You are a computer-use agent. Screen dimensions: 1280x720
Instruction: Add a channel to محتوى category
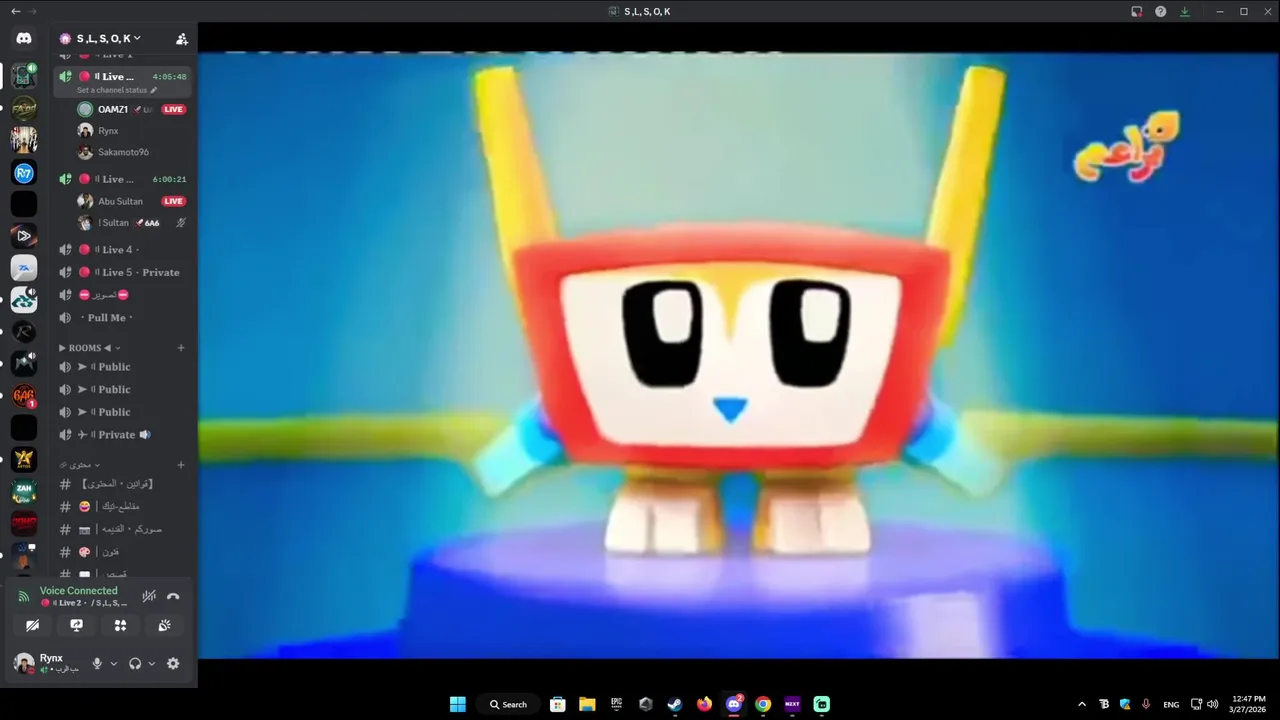[x=181, y=465]
